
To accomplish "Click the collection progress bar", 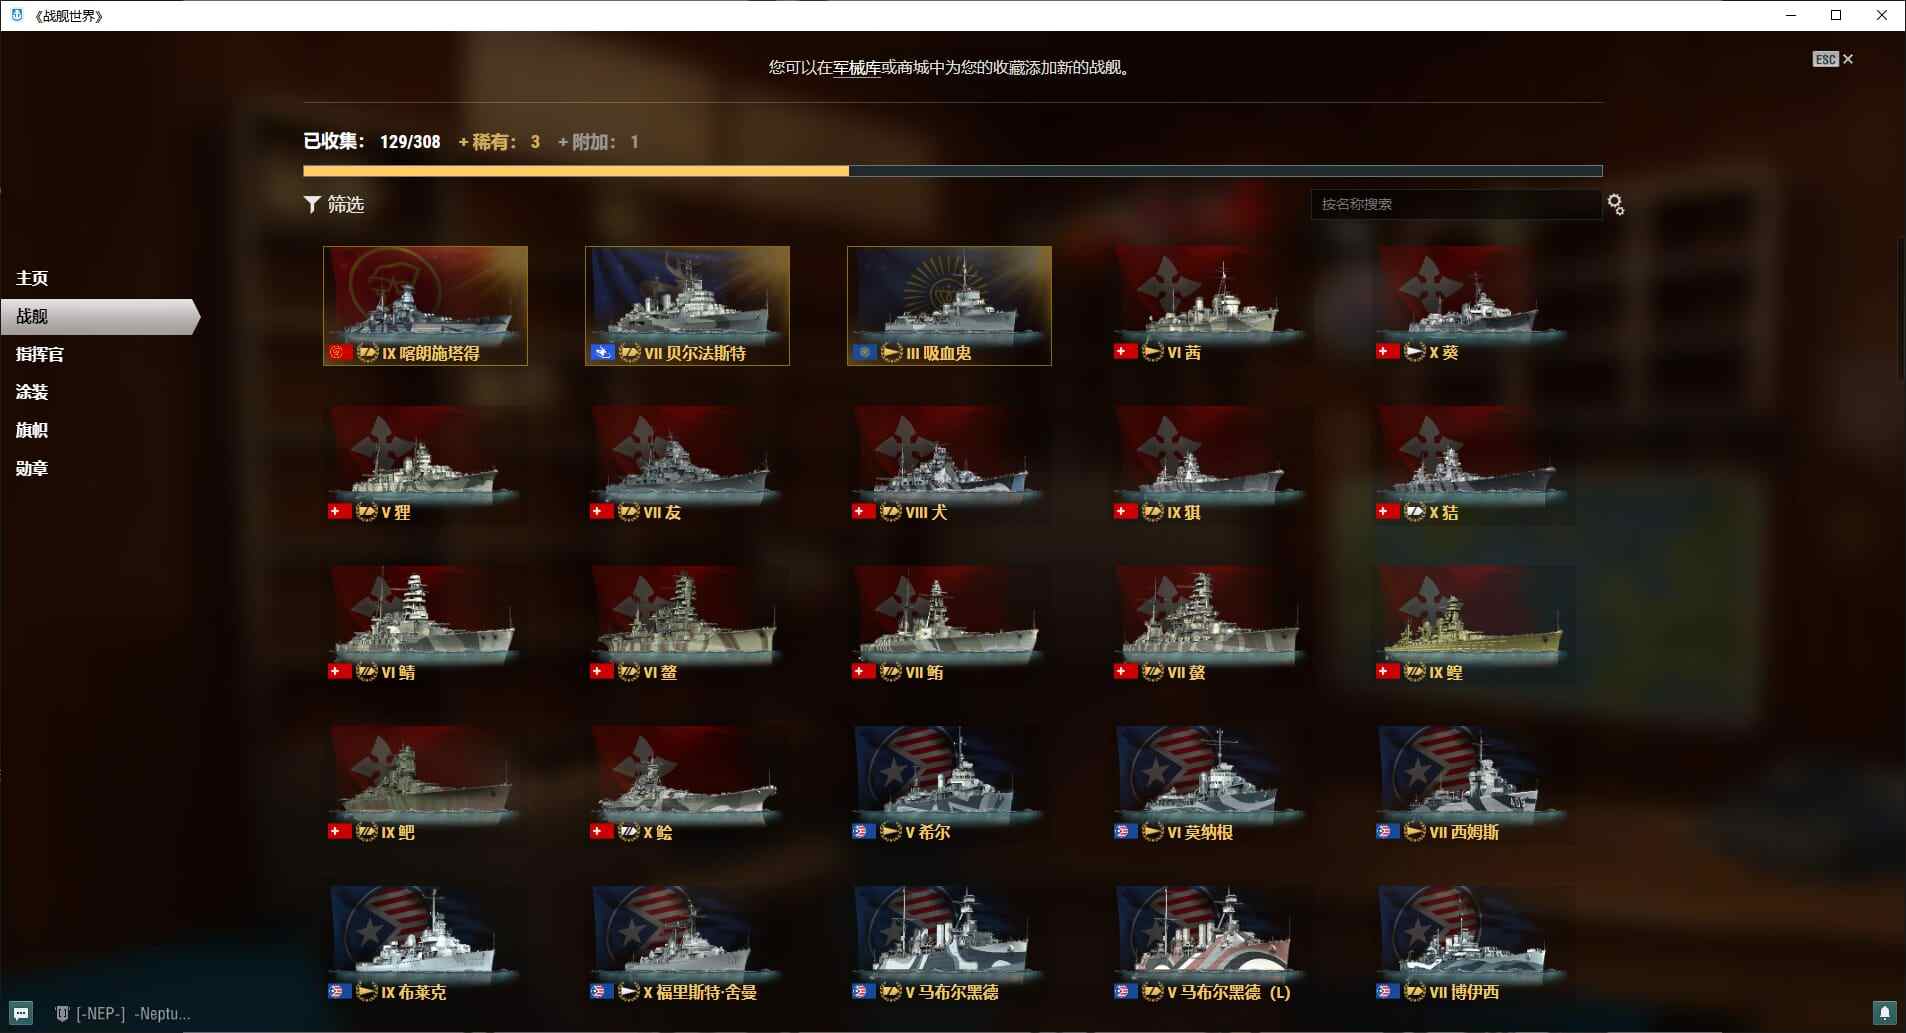I will point(952,171).
